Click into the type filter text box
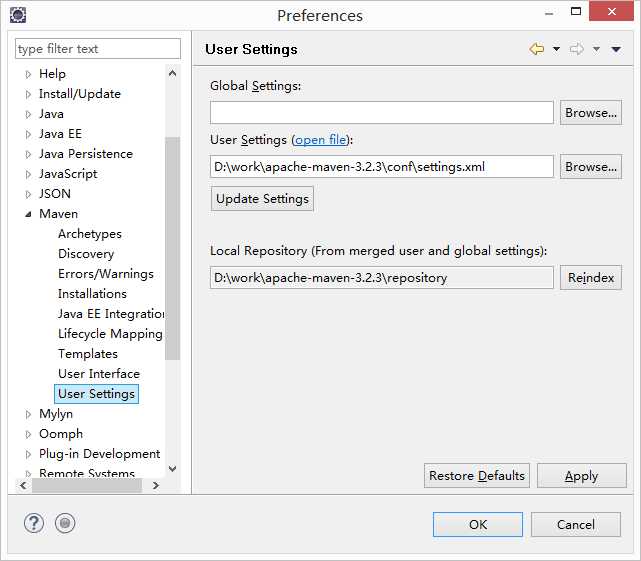 tap(98, 49)
